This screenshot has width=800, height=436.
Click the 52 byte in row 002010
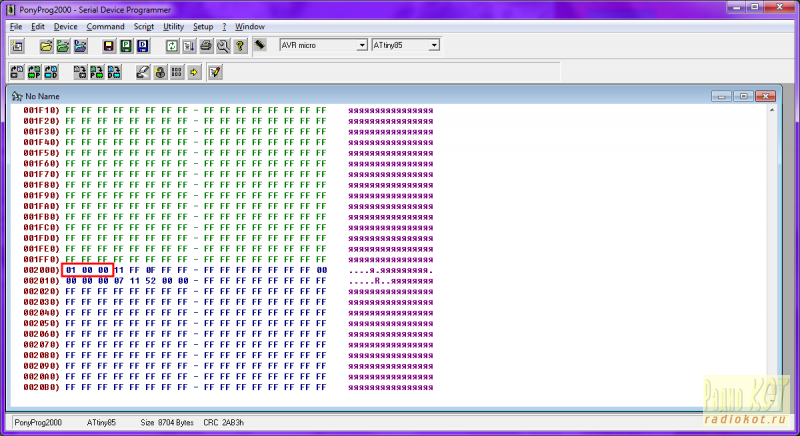click(x=150, y=281)
